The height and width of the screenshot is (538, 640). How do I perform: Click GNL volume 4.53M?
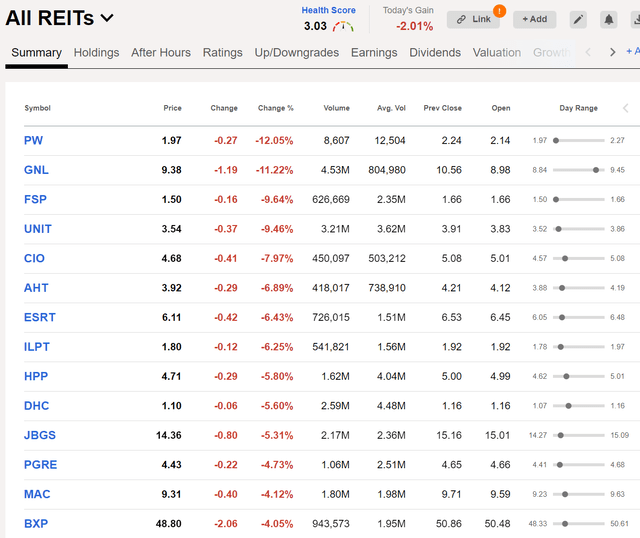(335, 170)
